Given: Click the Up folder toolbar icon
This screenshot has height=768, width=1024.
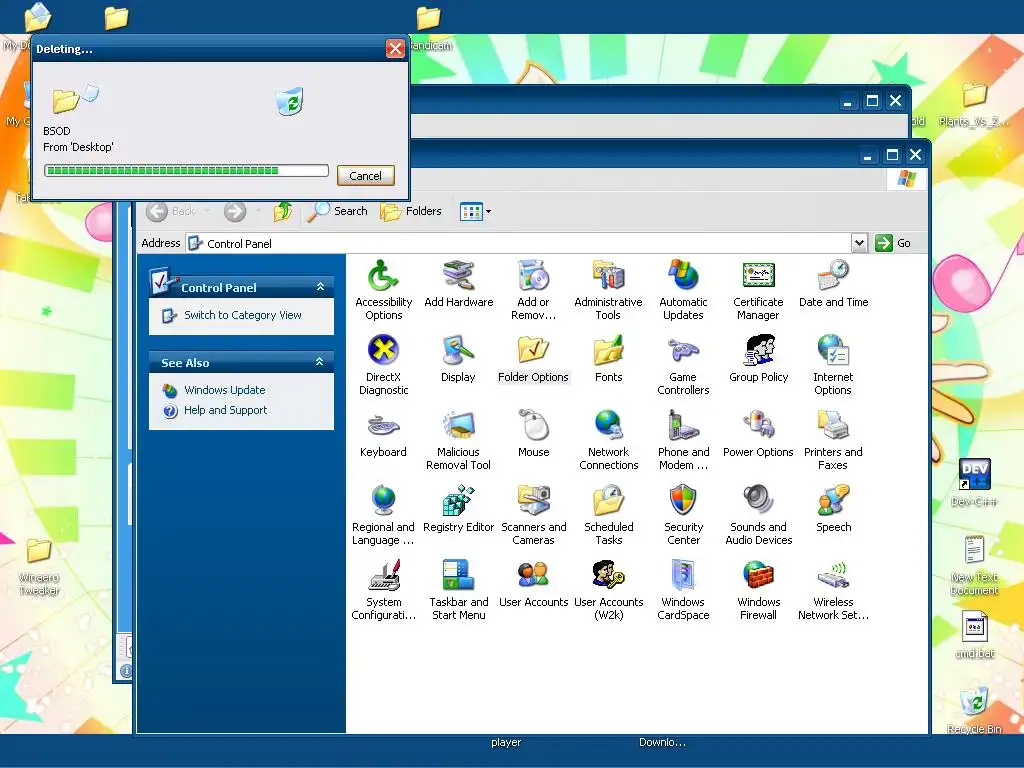Looking at the screenshot, I should coord(283,211).
